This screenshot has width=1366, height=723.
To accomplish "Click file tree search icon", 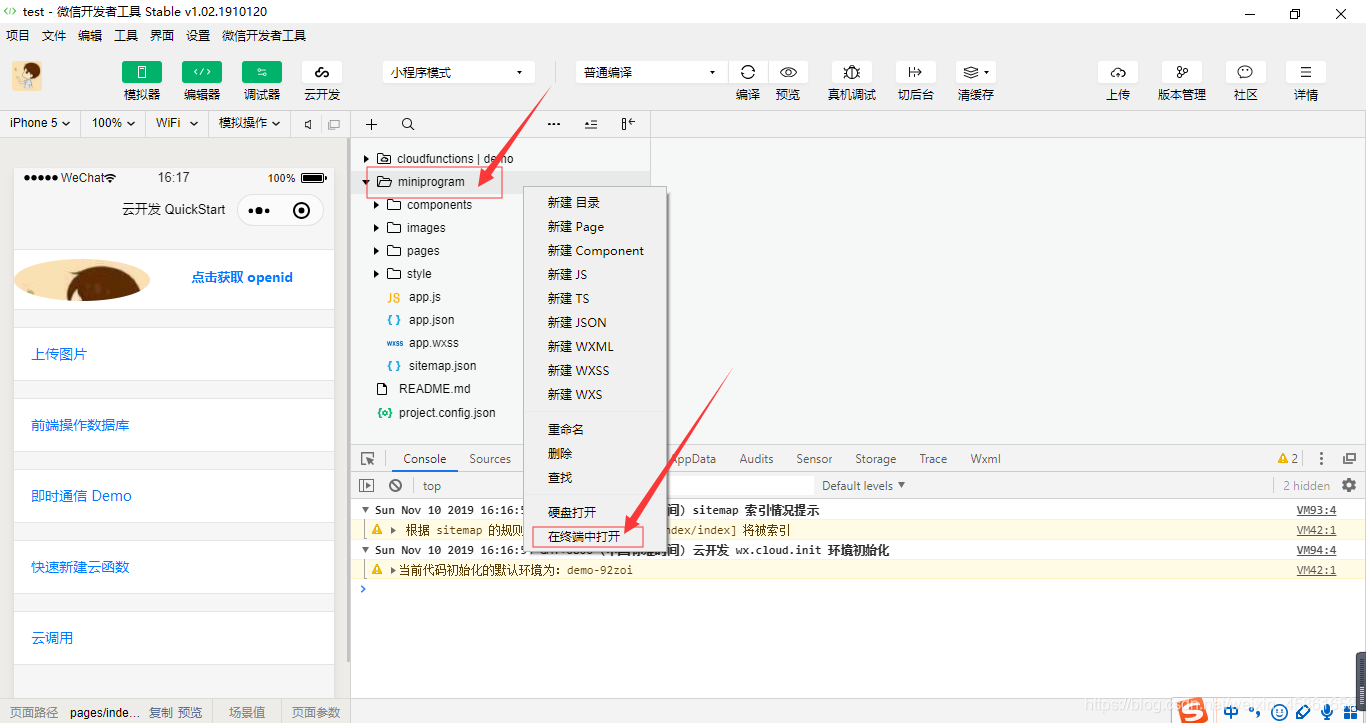I will click(x=408, y=124).
